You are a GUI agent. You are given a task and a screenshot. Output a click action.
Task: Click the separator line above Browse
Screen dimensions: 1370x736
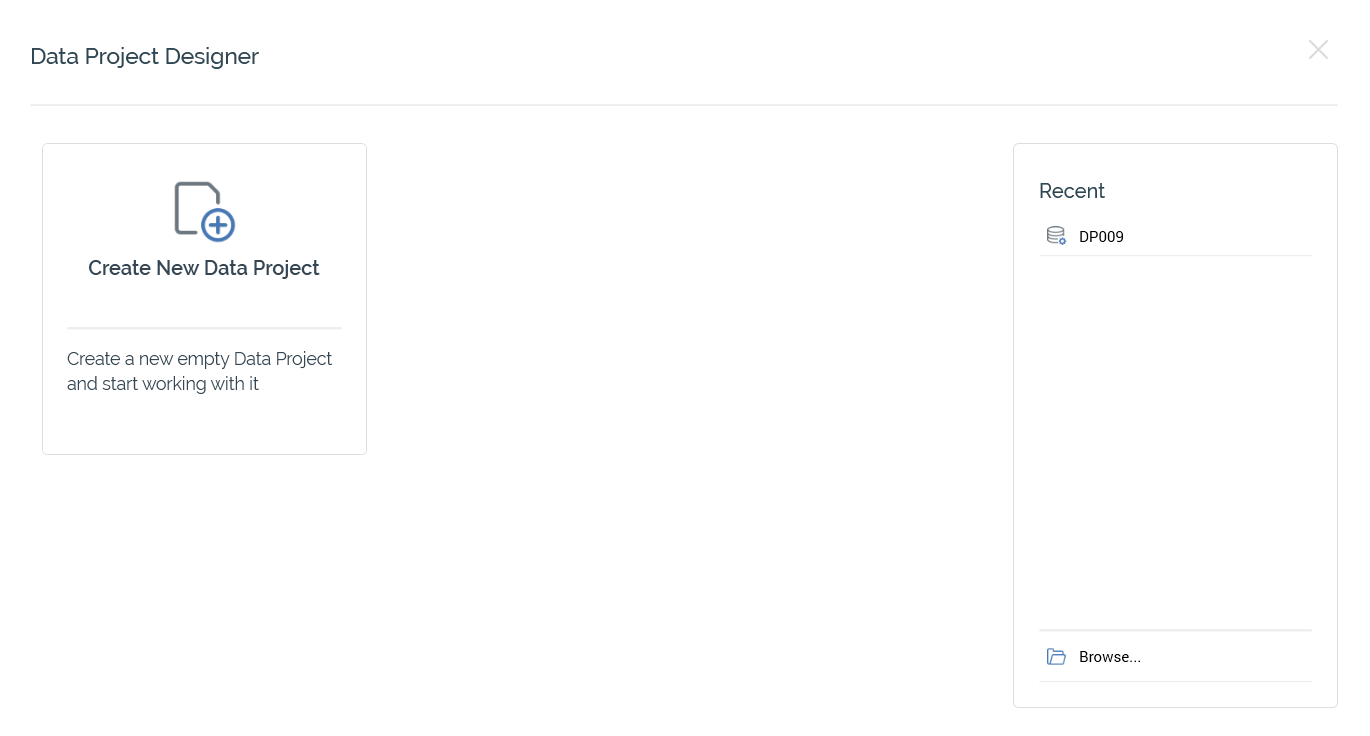point(1175,631)
